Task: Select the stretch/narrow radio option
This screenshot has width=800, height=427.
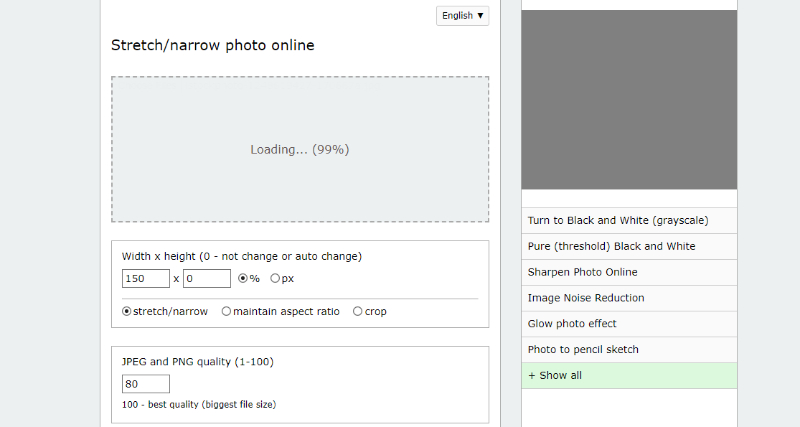Action: click(127, 311)
